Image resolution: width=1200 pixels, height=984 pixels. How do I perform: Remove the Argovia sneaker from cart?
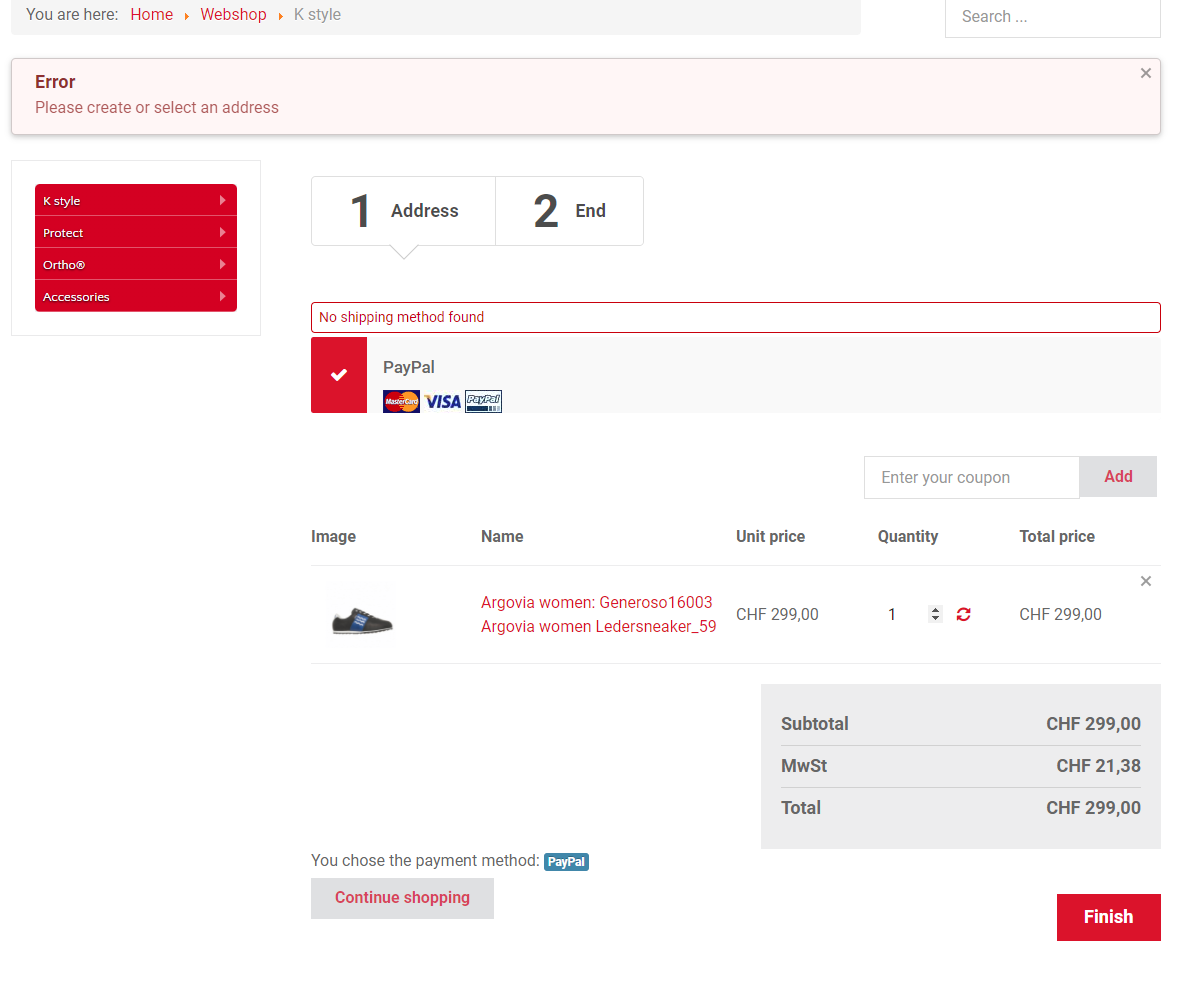tap(1145, 581)
